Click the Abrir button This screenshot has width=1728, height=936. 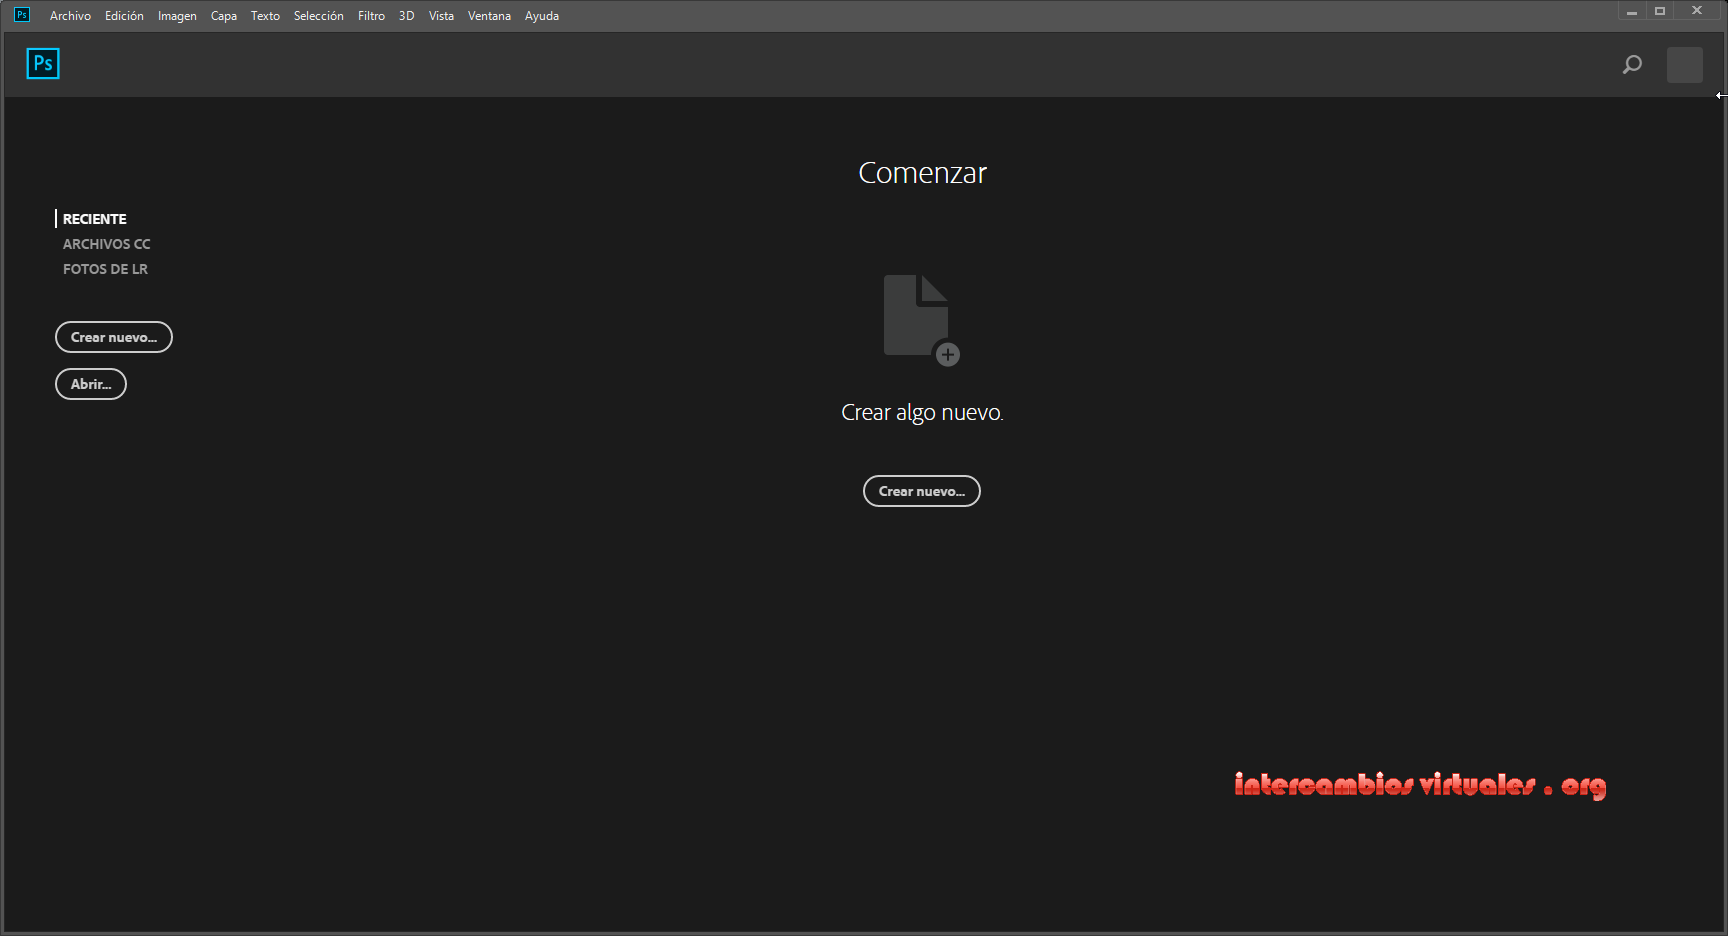pyautogui.click(x=91, y=384)
